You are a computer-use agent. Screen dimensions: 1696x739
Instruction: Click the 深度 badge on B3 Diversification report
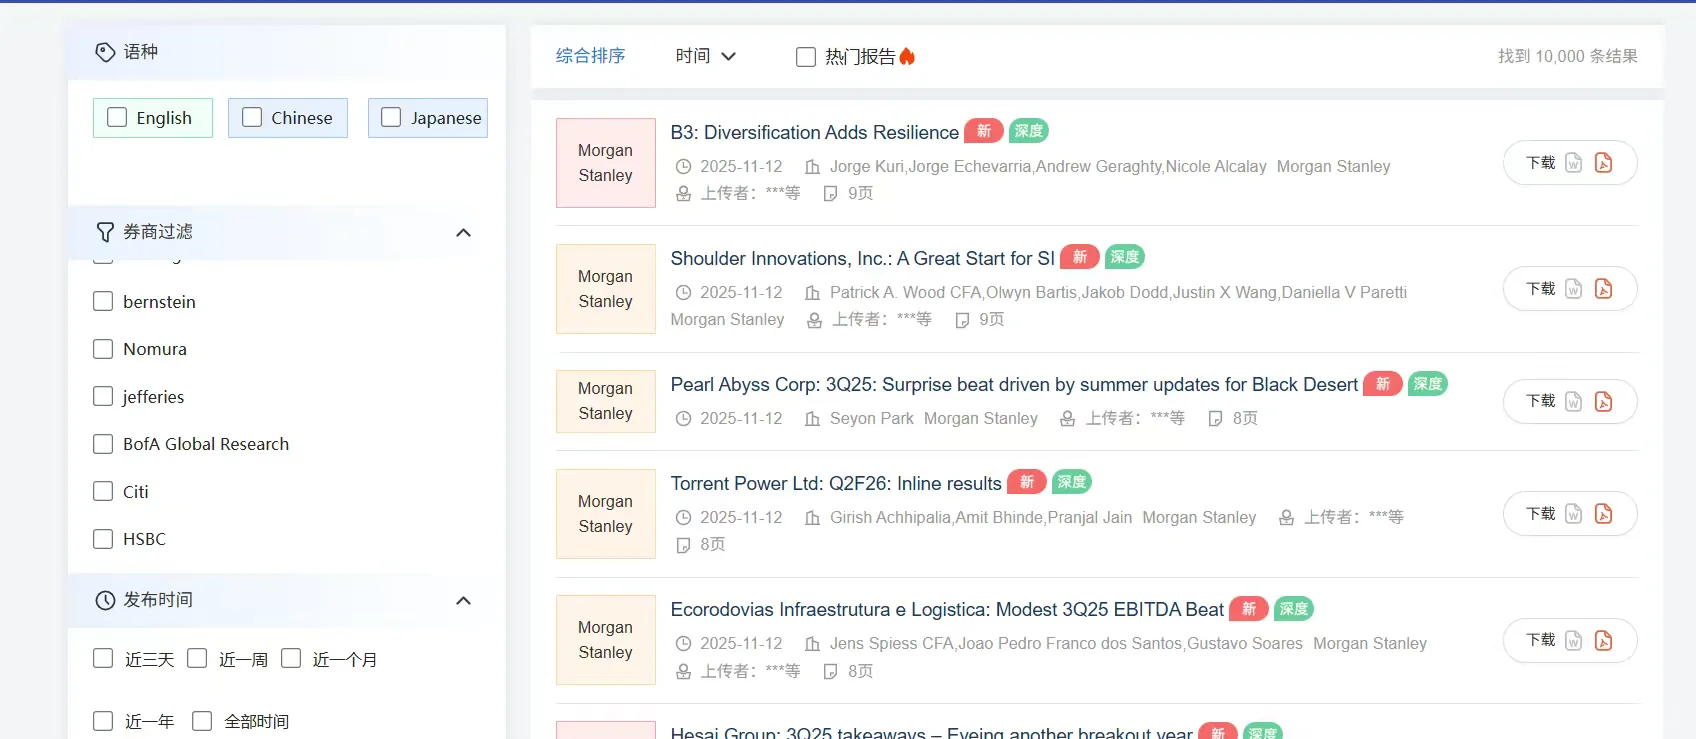tap(1029, 131)
